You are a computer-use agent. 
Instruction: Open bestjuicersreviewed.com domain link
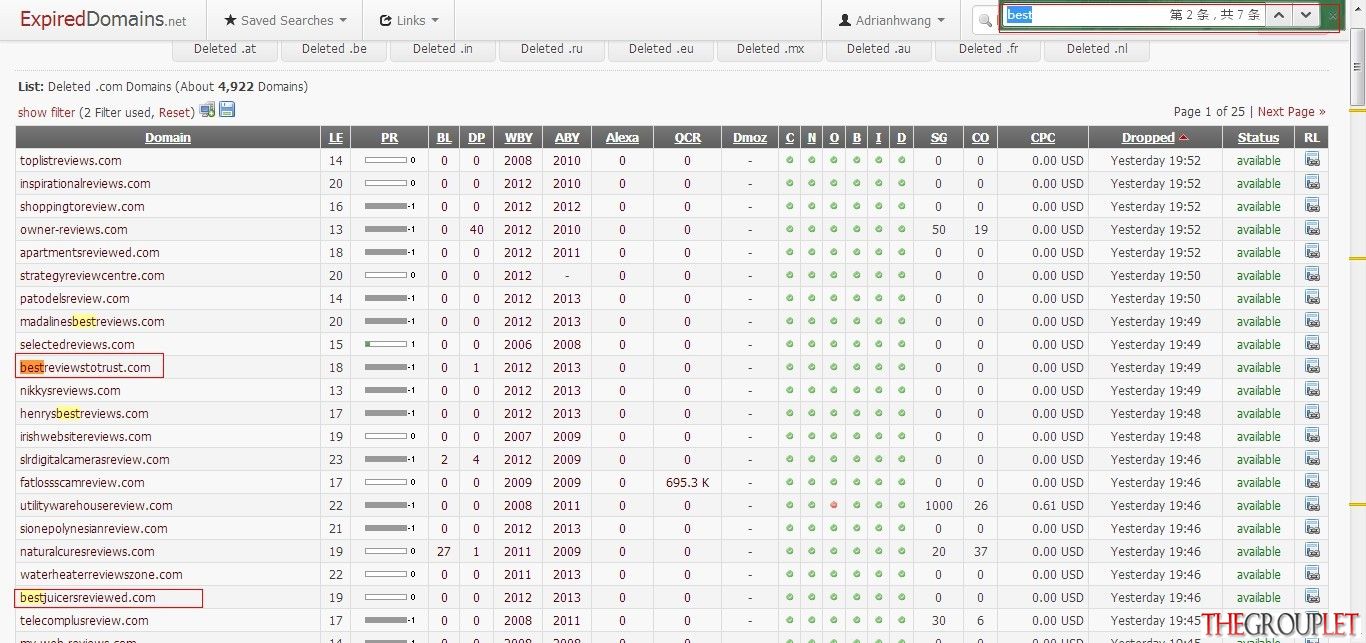tap(88, 597)
